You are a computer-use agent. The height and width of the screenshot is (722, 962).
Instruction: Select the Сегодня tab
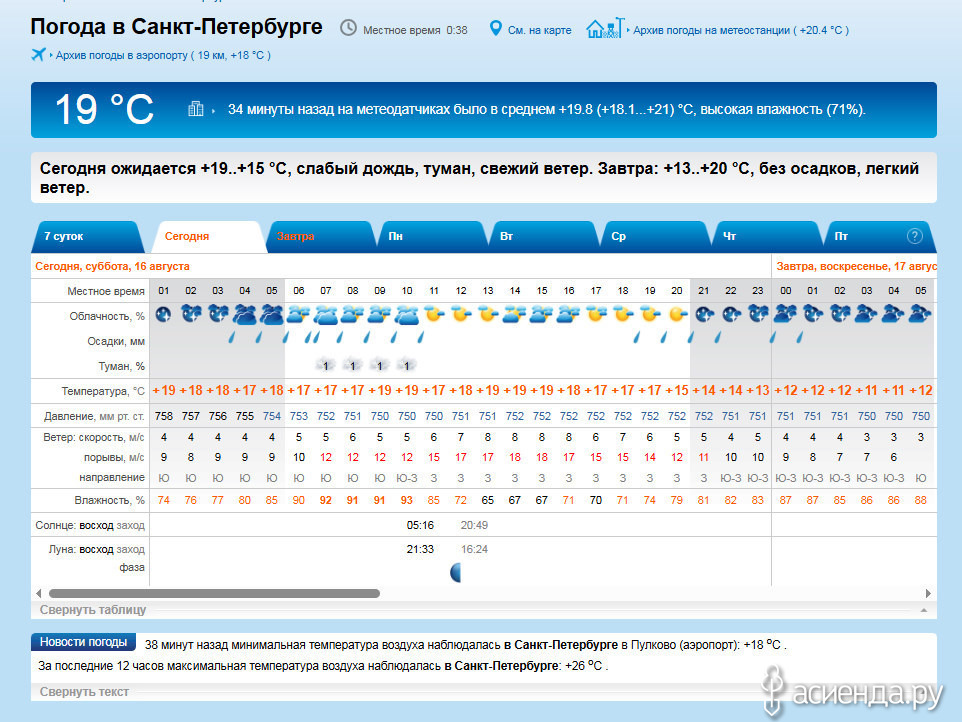[x=207, y=237]
